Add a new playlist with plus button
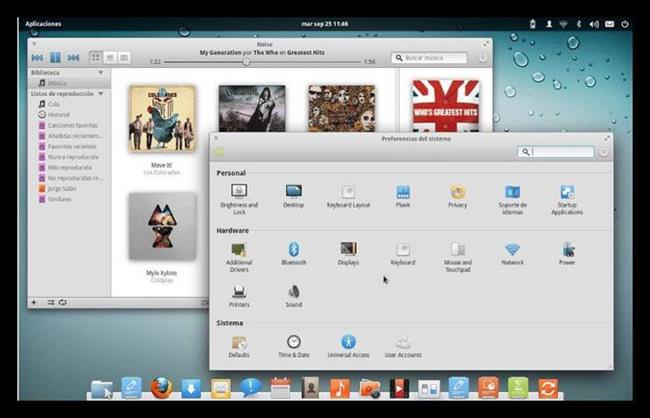This screenshot has height=418, width=650. click(x=34, y=302)
